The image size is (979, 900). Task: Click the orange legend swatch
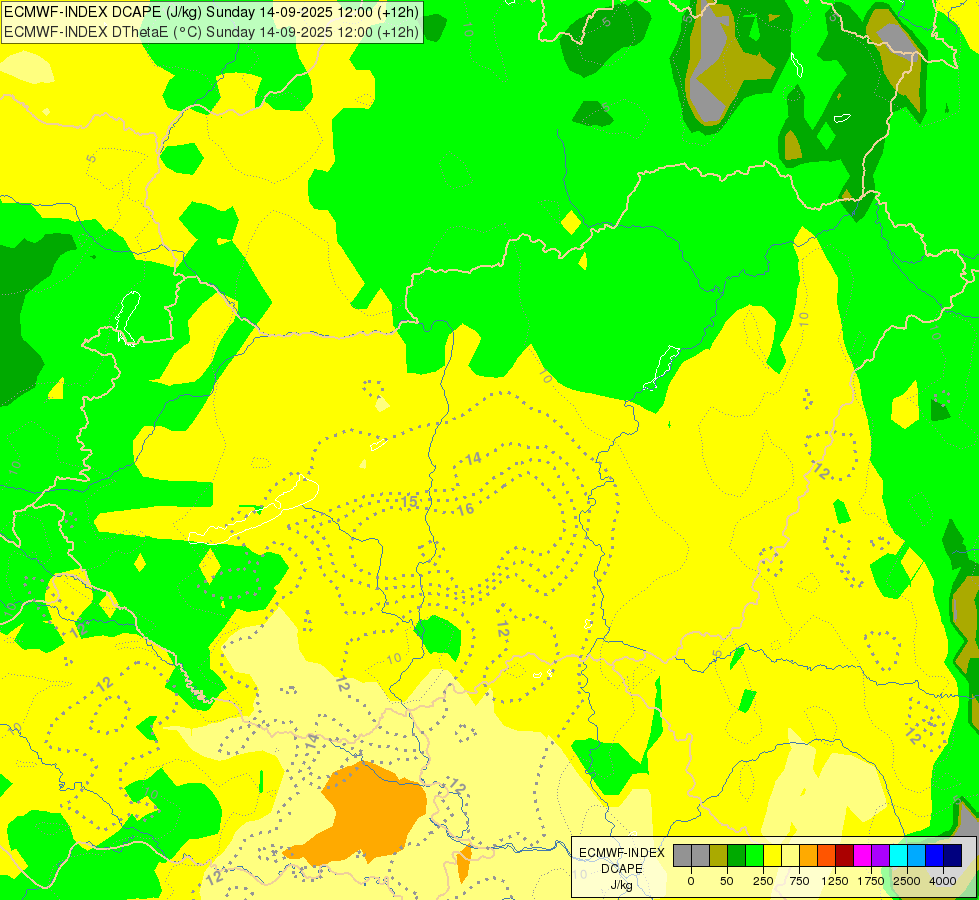[x=809, y=855]
